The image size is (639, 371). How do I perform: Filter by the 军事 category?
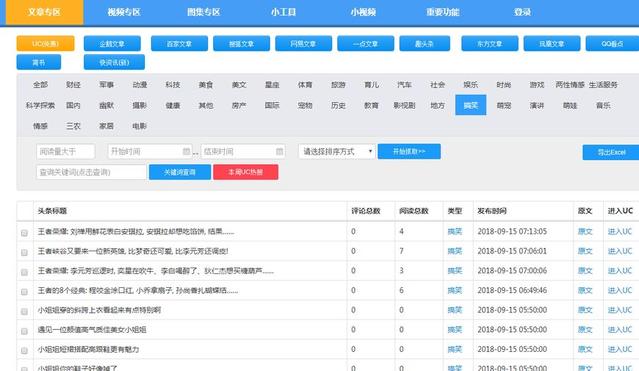click(106, 85)
